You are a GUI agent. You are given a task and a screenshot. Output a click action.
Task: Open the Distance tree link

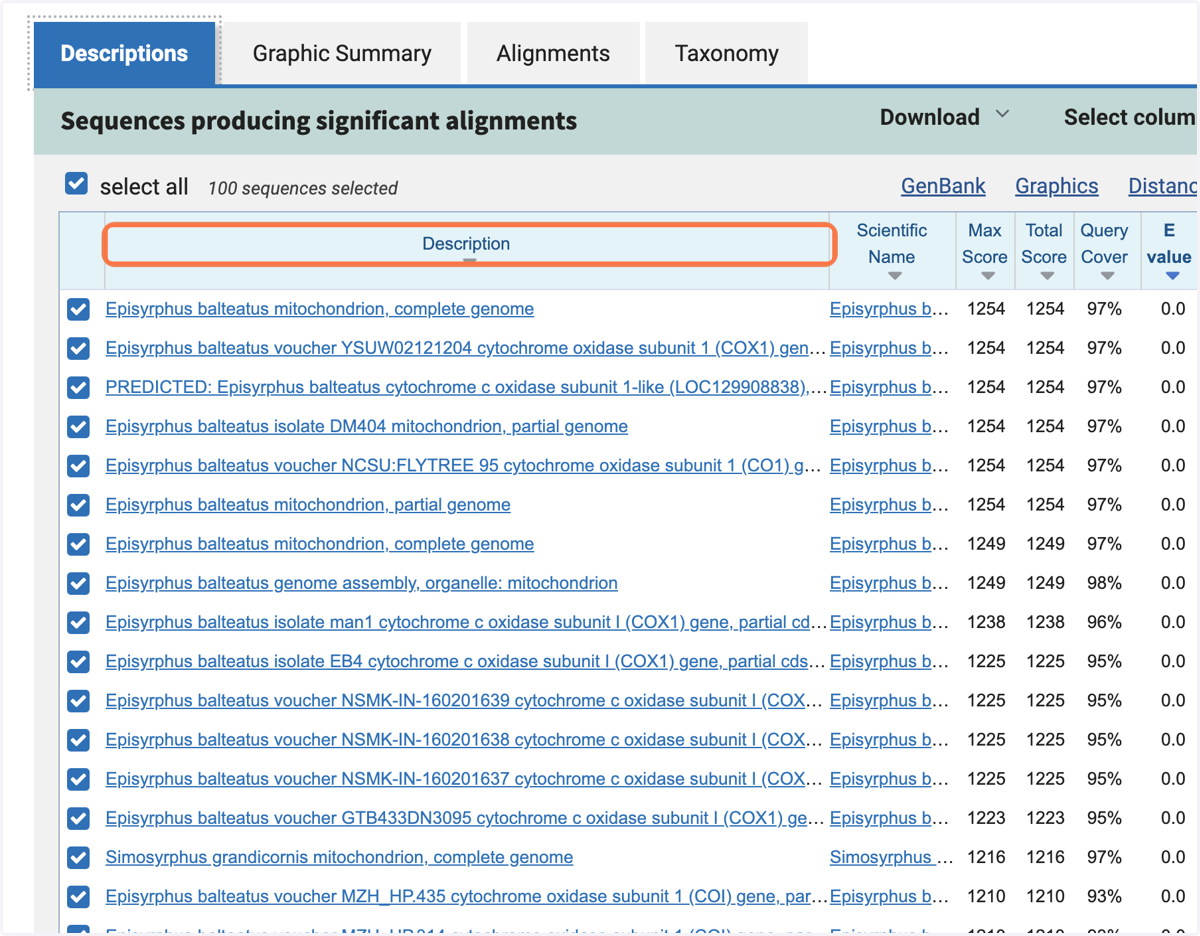(x=1163, y=186)
